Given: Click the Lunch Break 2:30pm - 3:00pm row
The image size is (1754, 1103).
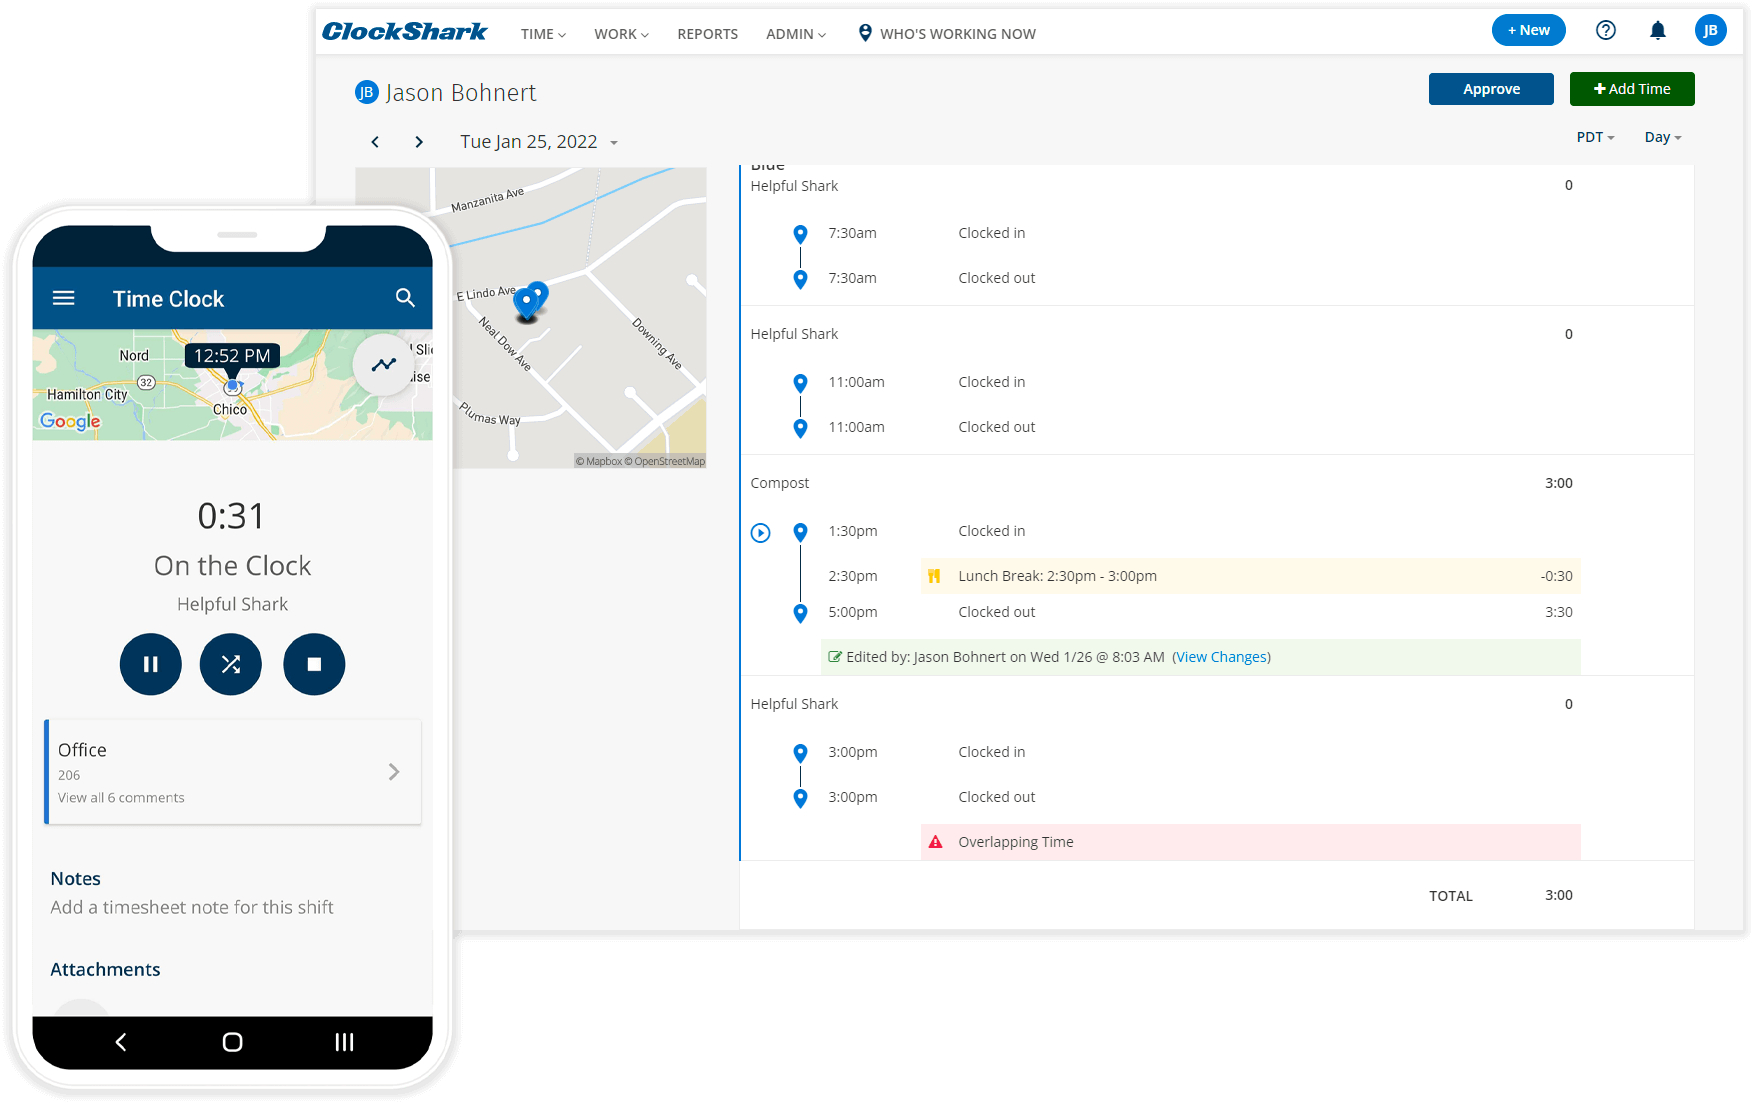Looking at the screenshot, I should click(x=1251, y=576).
